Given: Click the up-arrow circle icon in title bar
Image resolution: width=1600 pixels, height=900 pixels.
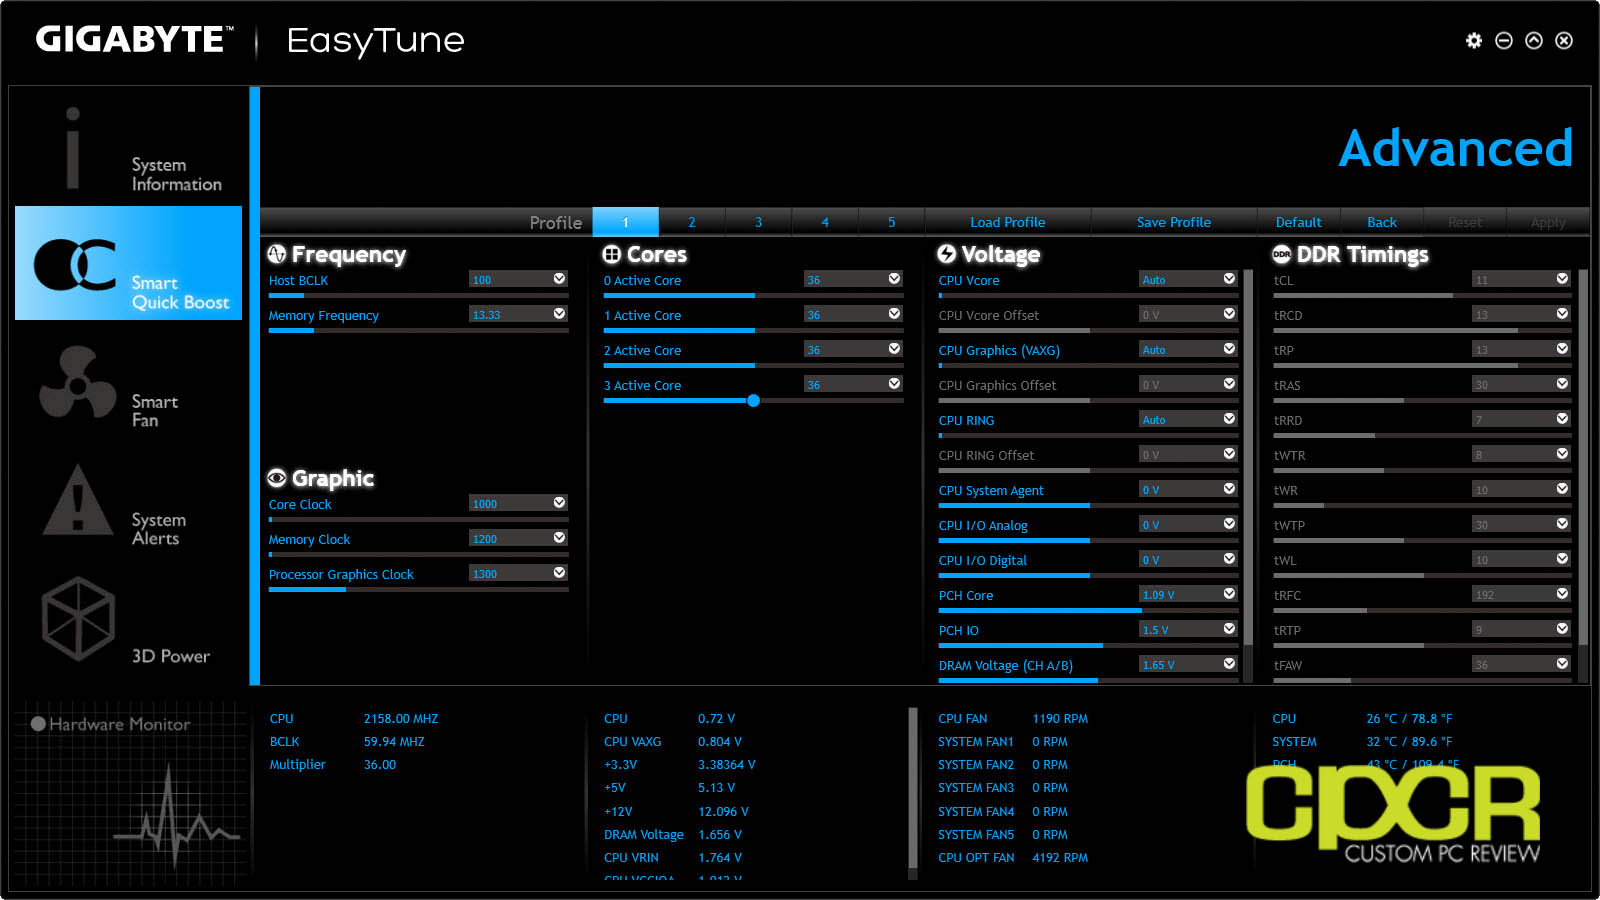Looking at the screenshot, I should click(1534, 40).
